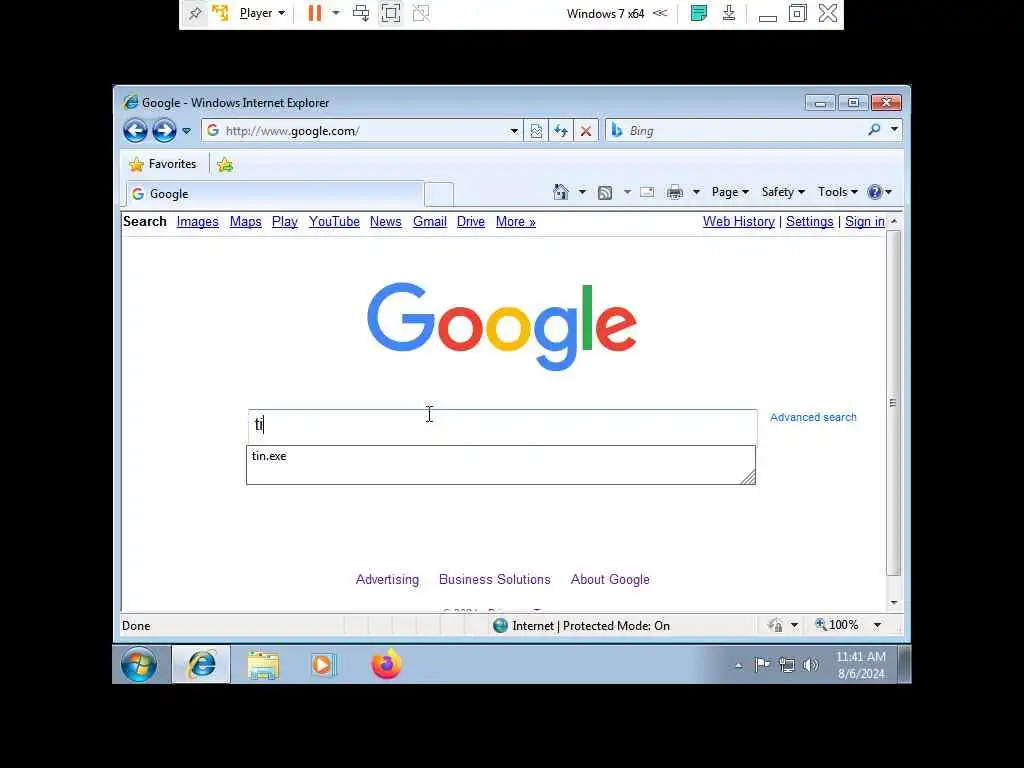Screen dimensions: 1024x768
Task: Click Send Ctrl+Alt+Del icon in VMware
Action: (x=360, y=13)
